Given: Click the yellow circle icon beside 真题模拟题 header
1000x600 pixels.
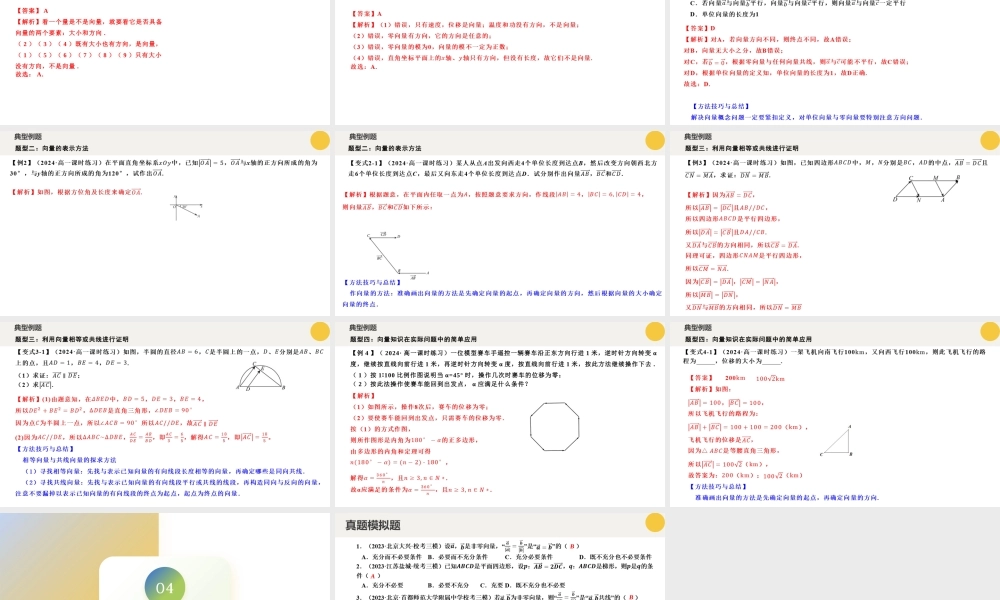Looking at the screenshot, I should click(x=655, y=522).
